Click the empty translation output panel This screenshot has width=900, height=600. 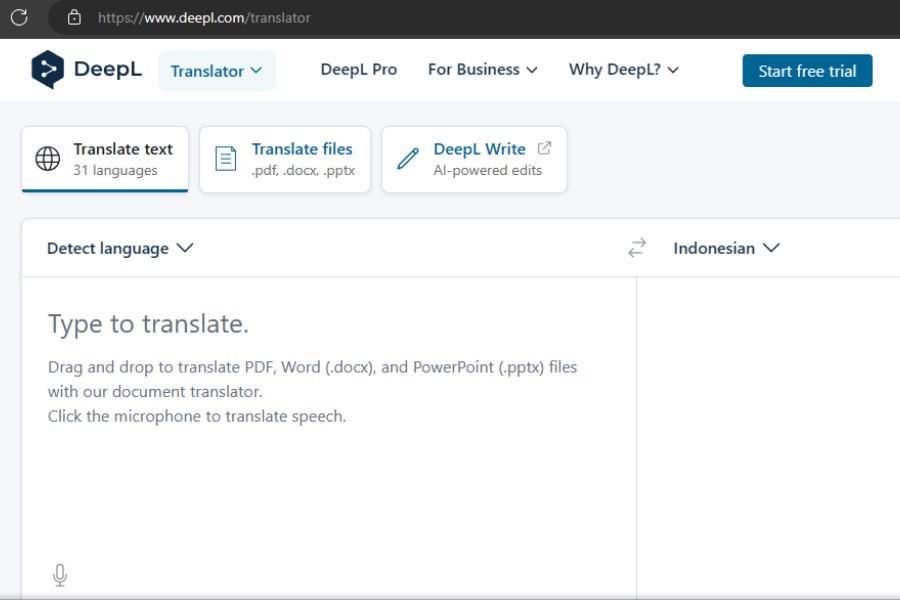point(769,436)
